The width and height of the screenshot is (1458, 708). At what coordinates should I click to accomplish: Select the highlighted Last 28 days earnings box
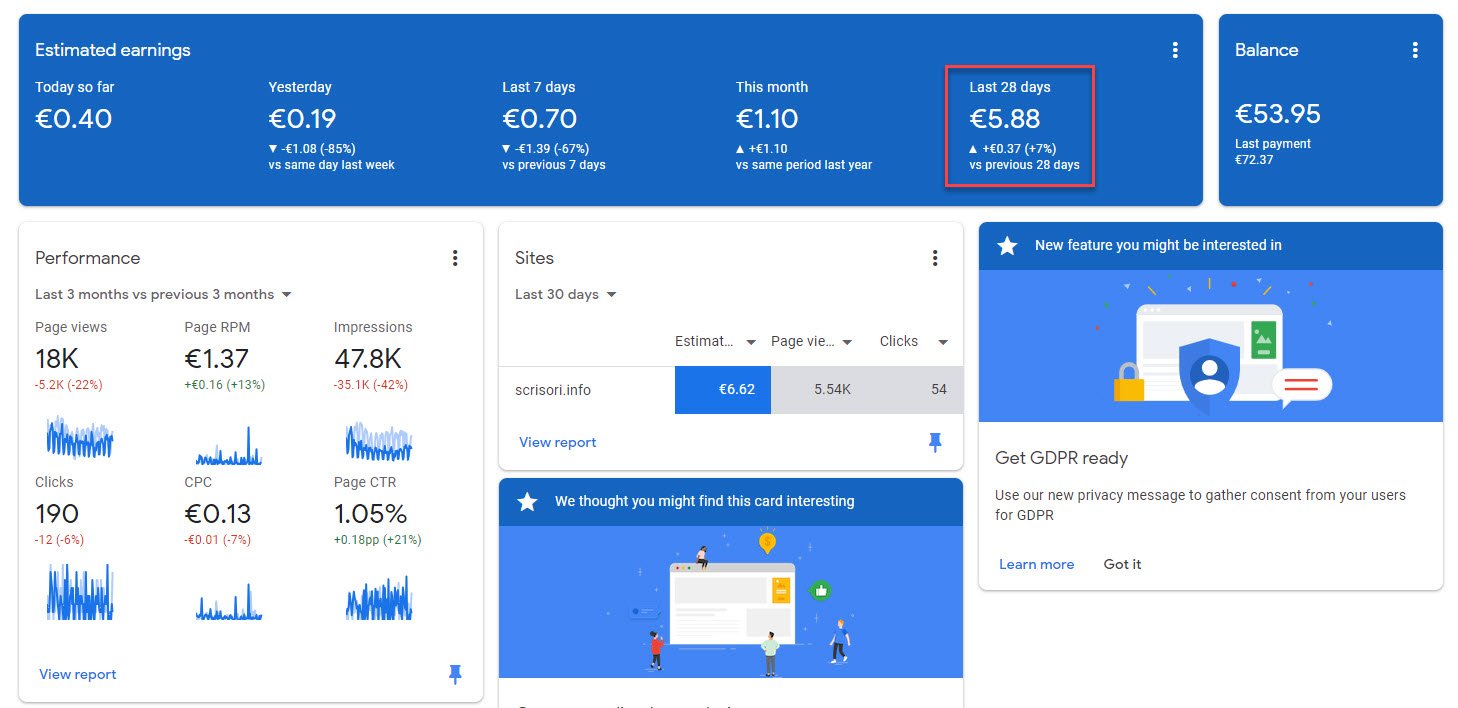(x=1021, y=125)
